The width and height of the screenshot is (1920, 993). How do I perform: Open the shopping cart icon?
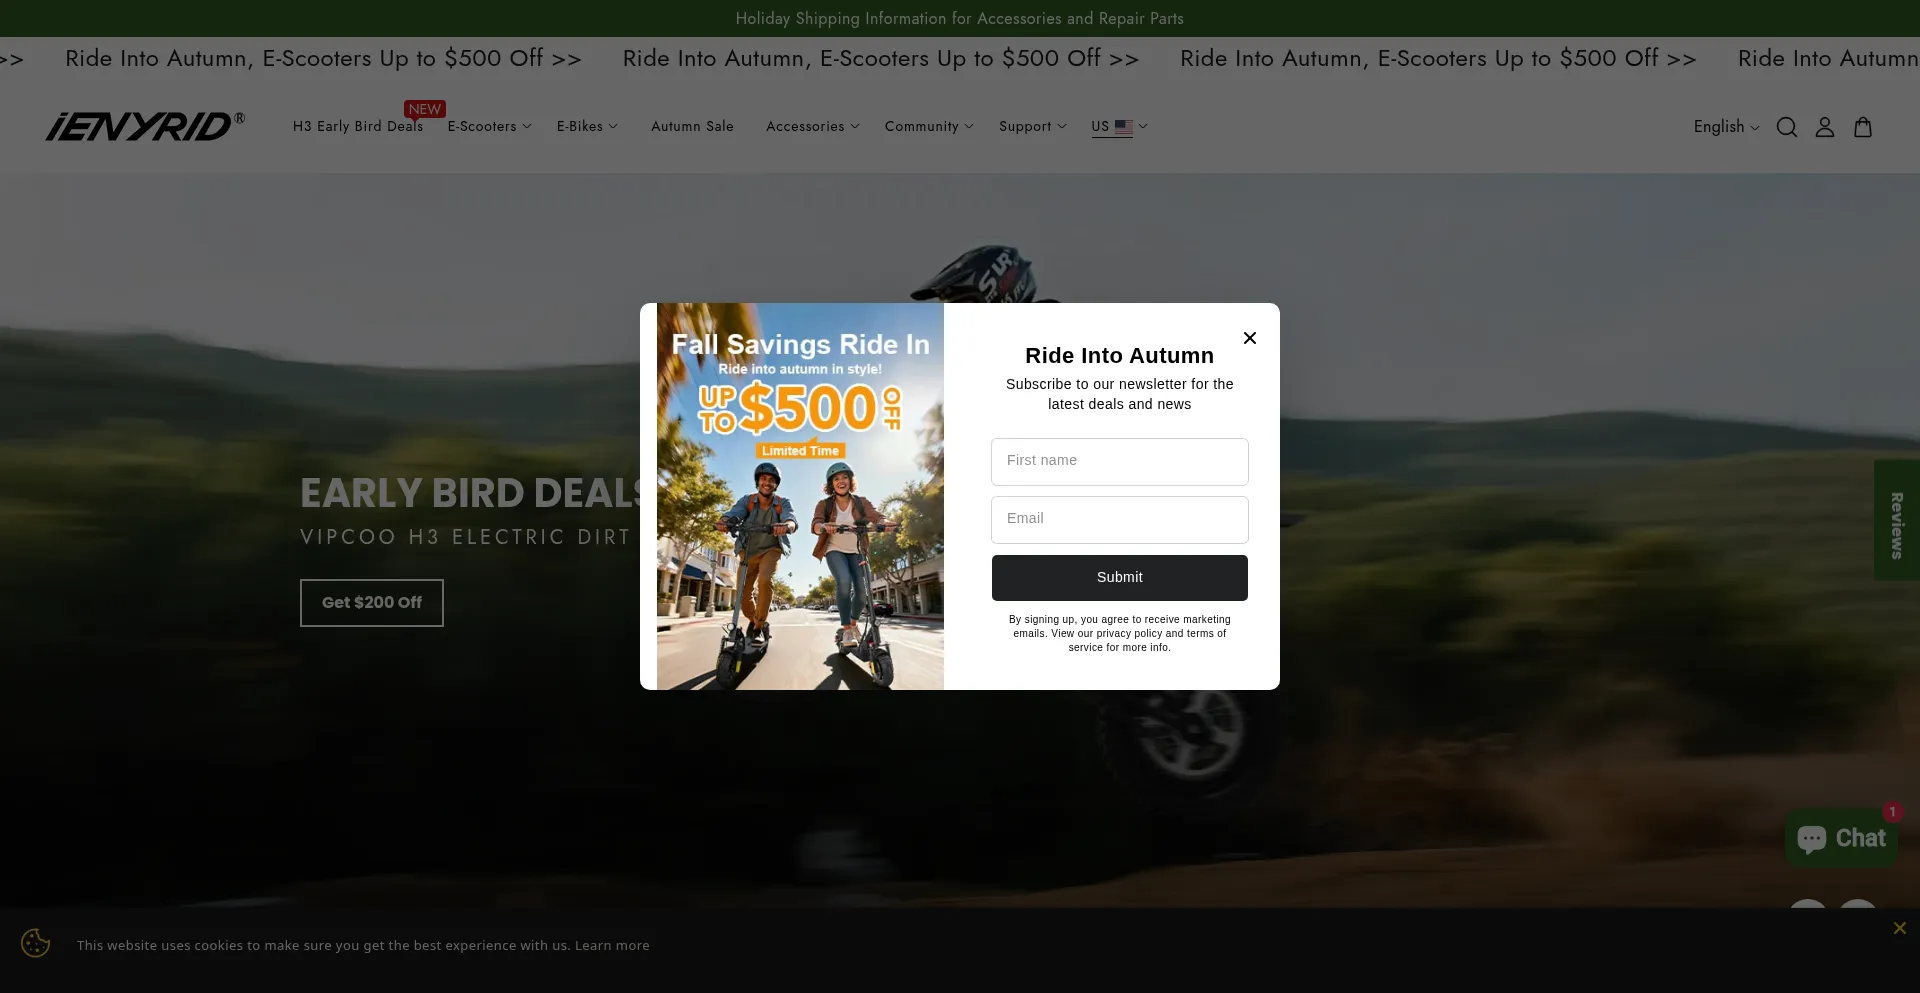pyautogui.click(x=1862, y=127)
